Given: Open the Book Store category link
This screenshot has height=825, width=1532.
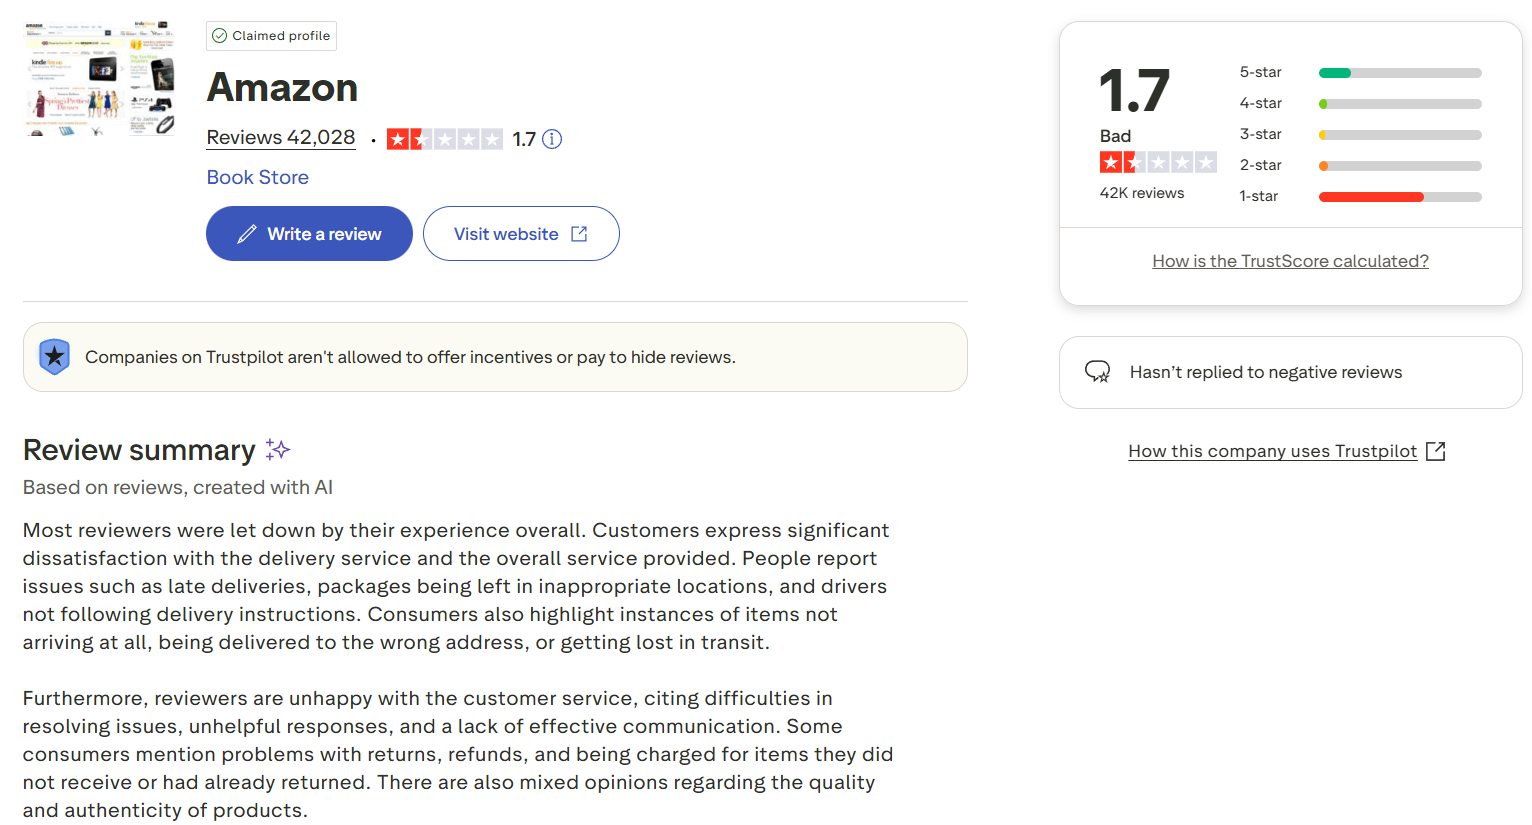Looking at the screenshot, I should pos(257,177).
